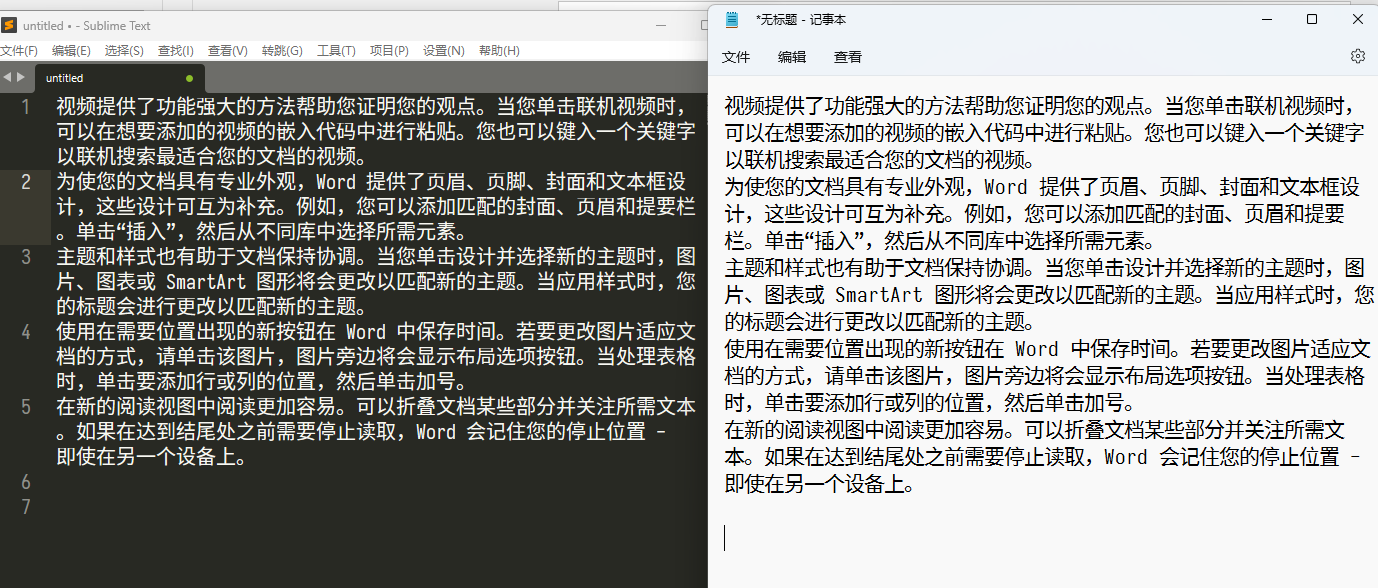Open 文件 menu in Notepad

[736, 57]
